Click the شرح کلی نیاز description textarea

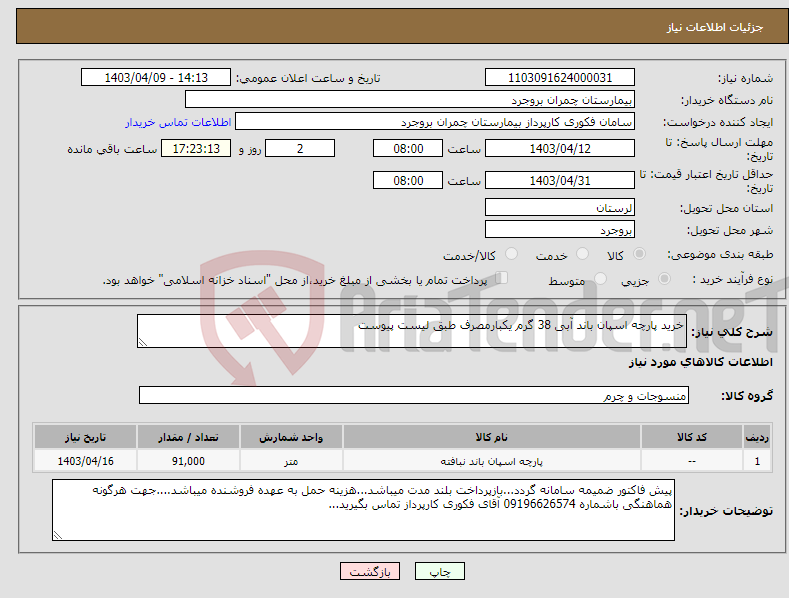[x=412, y=331]
